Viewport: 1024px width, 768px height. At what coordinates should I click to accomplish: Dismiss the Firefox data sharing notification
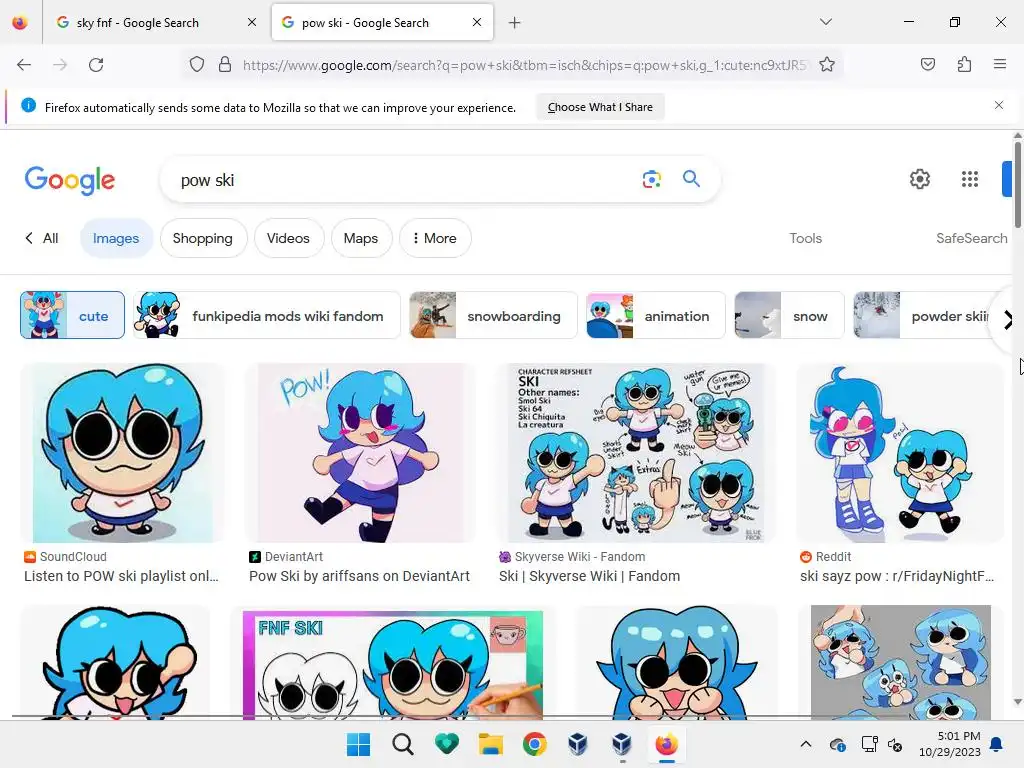999,105
